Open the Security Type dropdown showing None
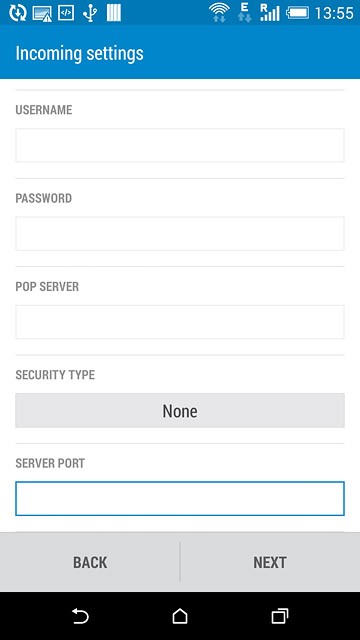The width and height of the screenshot is (360, 640). tap(180, 411)
